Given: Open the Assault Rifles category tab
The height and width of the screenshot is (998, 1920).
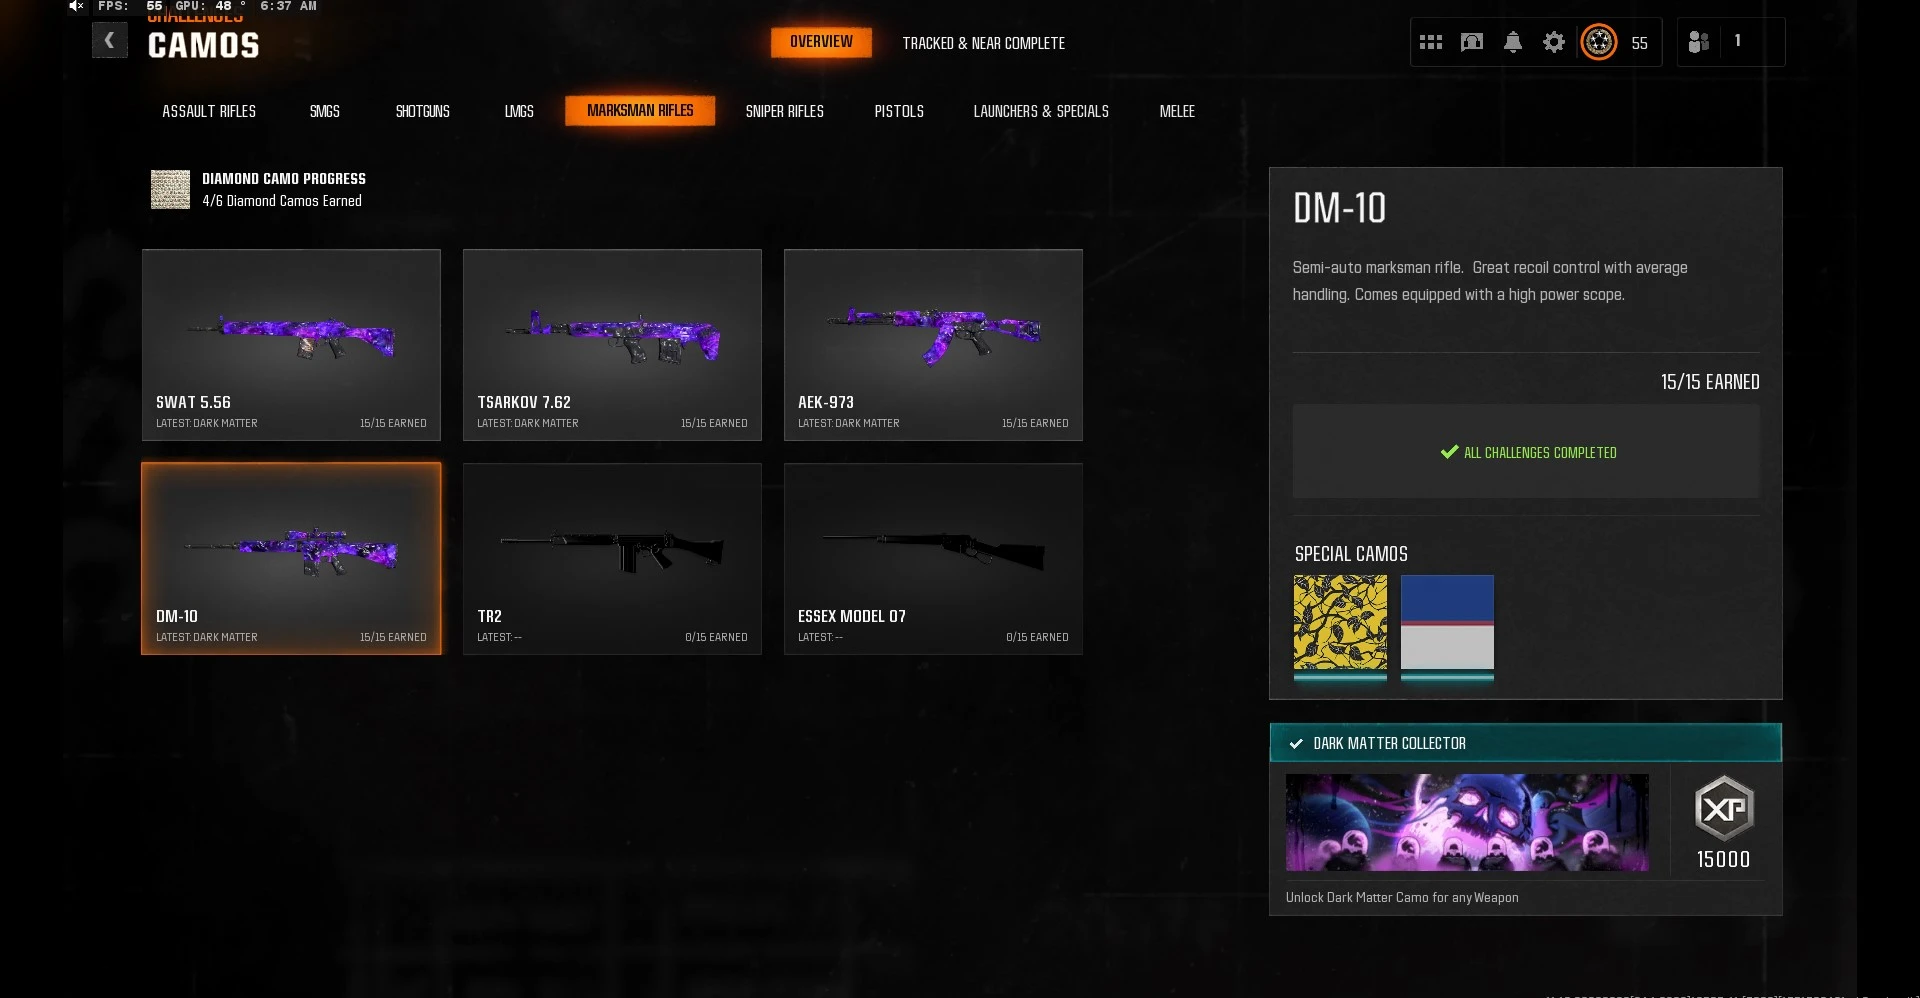Looking at the screenshot, I should [x=209, y=111].
